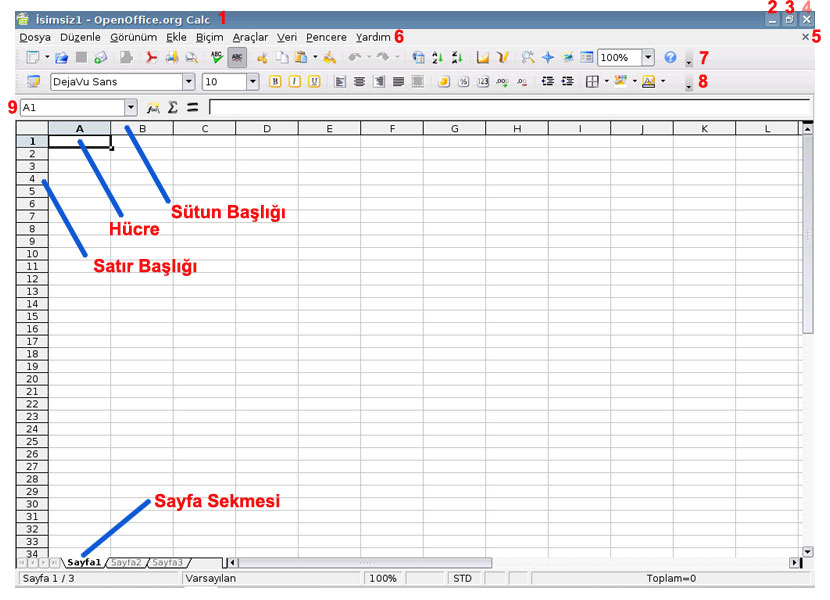Click Sort Descending icon
The image size is (830, 600).
click(x=457, y=57)
